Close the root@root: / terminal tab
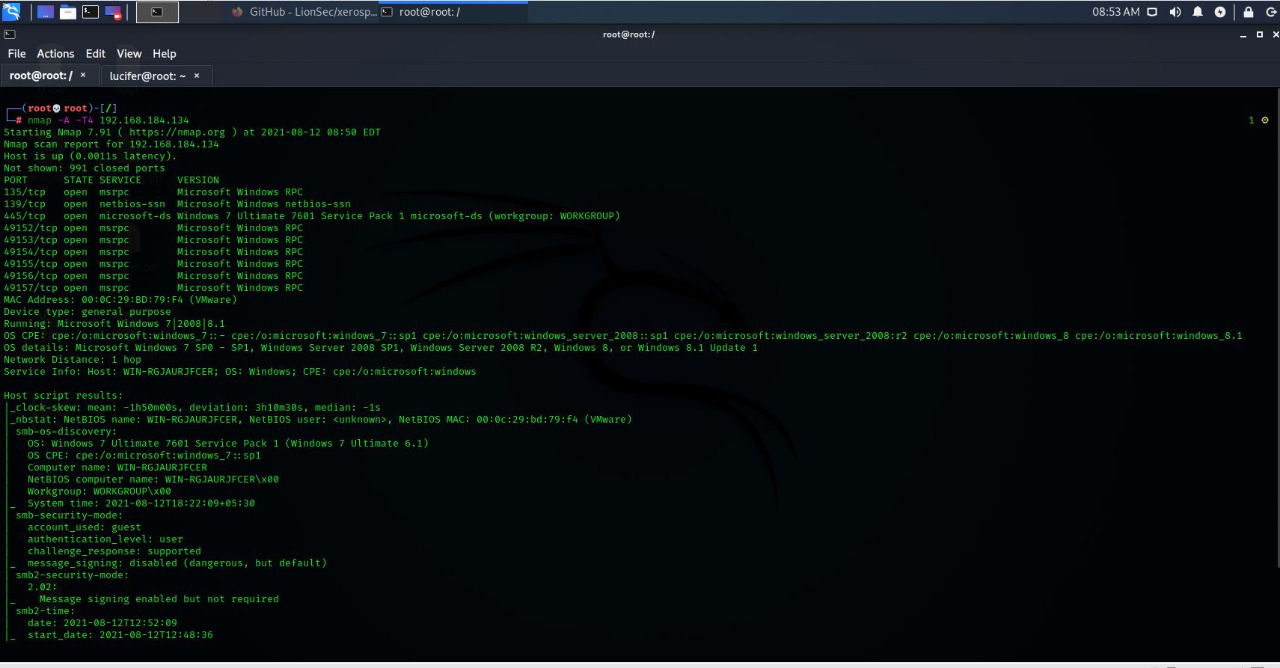This screenshot has height=668, width=1280. (x=83, y=75)
